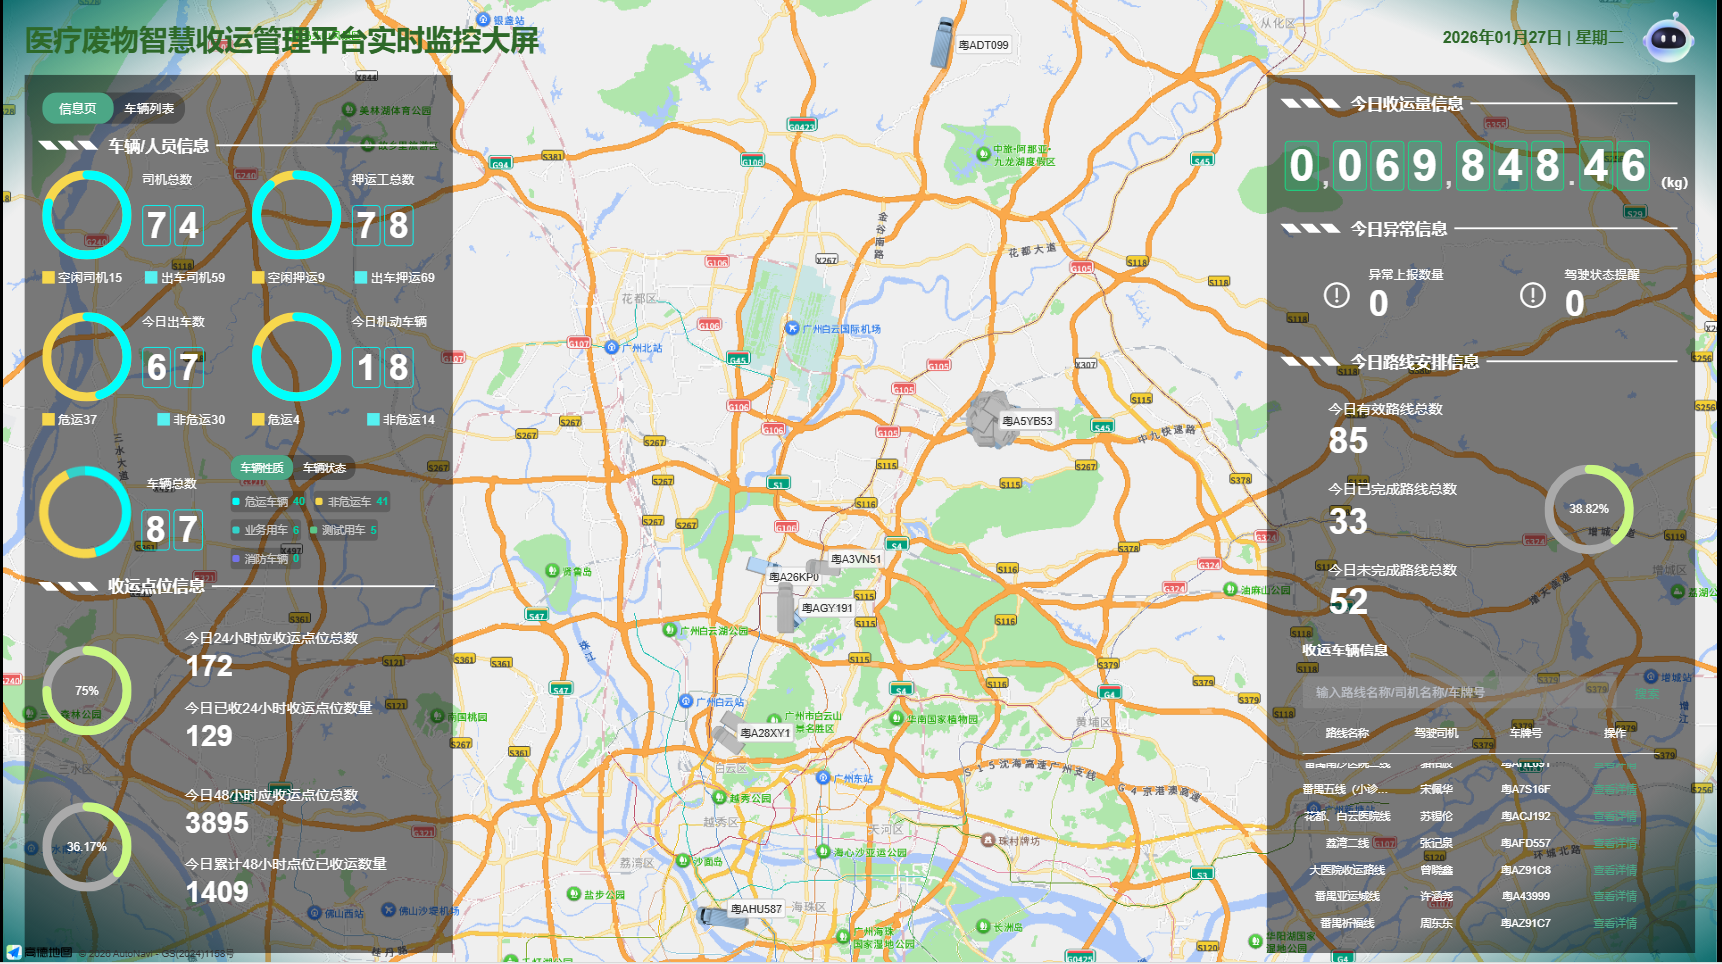Image resolution: width=1722 pixels, height=964 pixels.
Task: View details for 番禺五线 route
Action: (1615, 789)
